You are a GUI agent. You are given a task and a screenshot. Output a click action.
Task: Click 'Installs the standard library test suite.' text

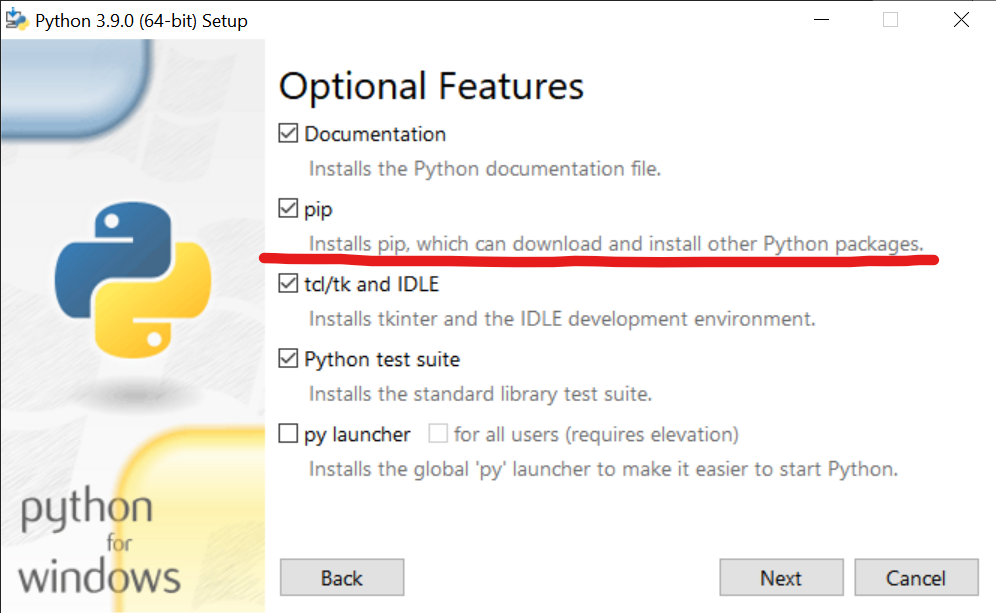480,394
